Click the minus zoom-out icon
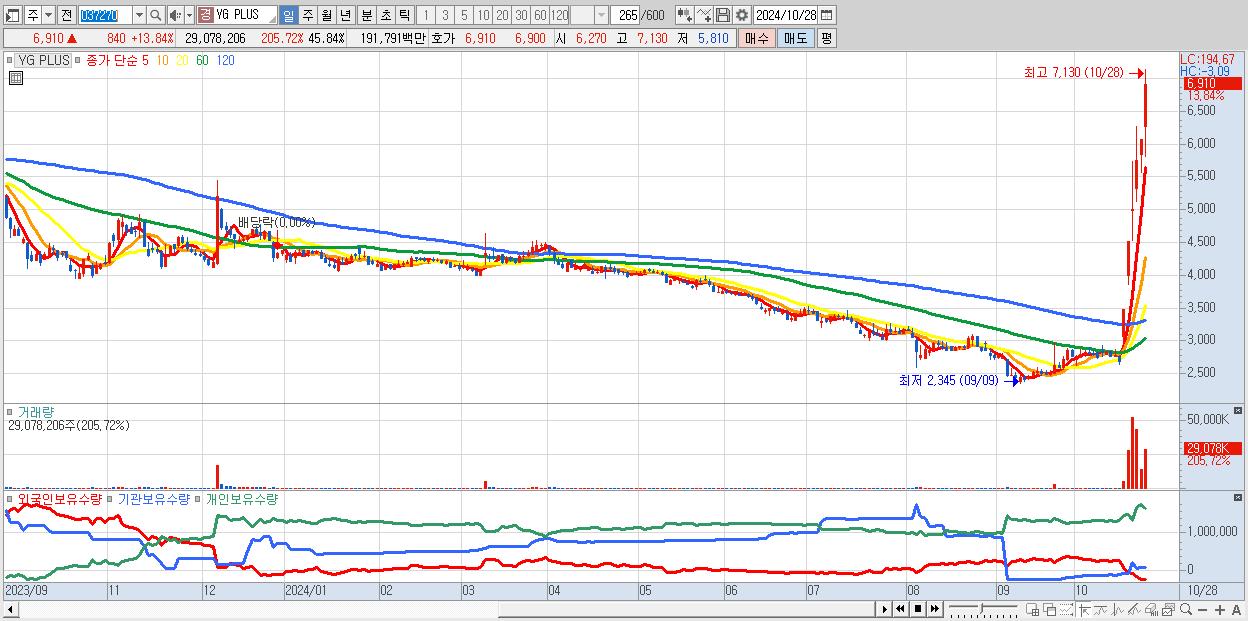This screenshot has height=621, width=1248. [x=1203, y=610]
